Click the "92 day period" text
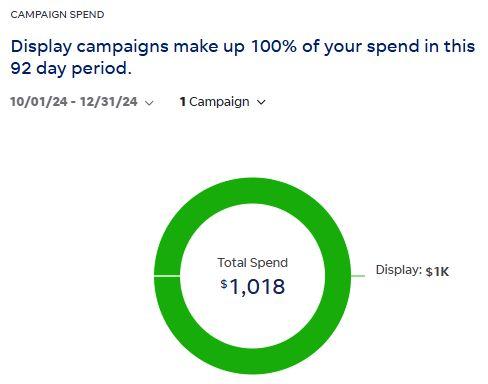488x384 pixels. (71, 68)
